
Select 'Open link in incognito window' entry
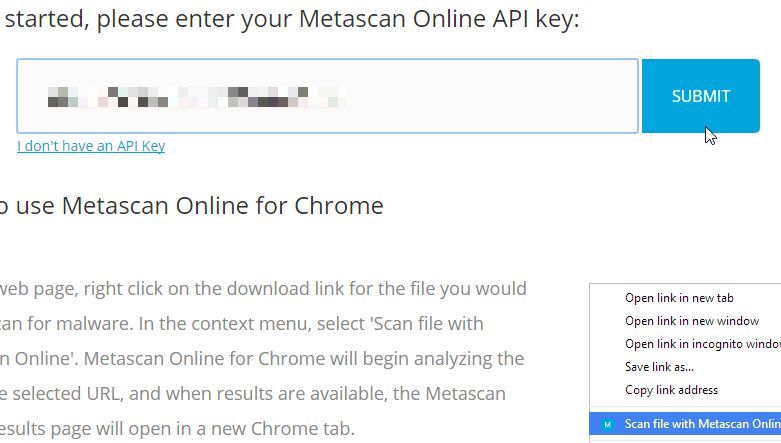point(702,344)
